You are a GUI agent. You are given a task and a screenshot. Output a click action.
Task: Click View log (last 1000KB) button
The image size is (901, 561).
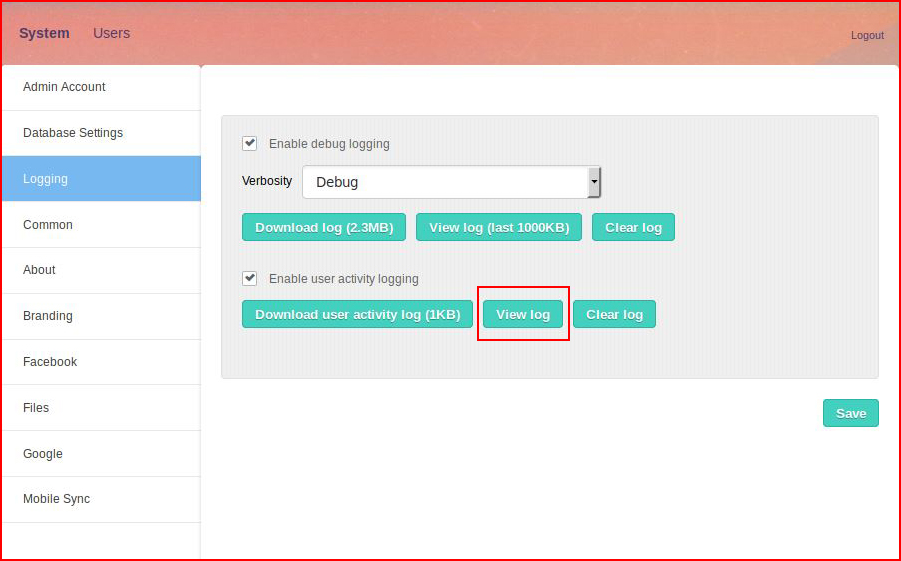(499, 227)
